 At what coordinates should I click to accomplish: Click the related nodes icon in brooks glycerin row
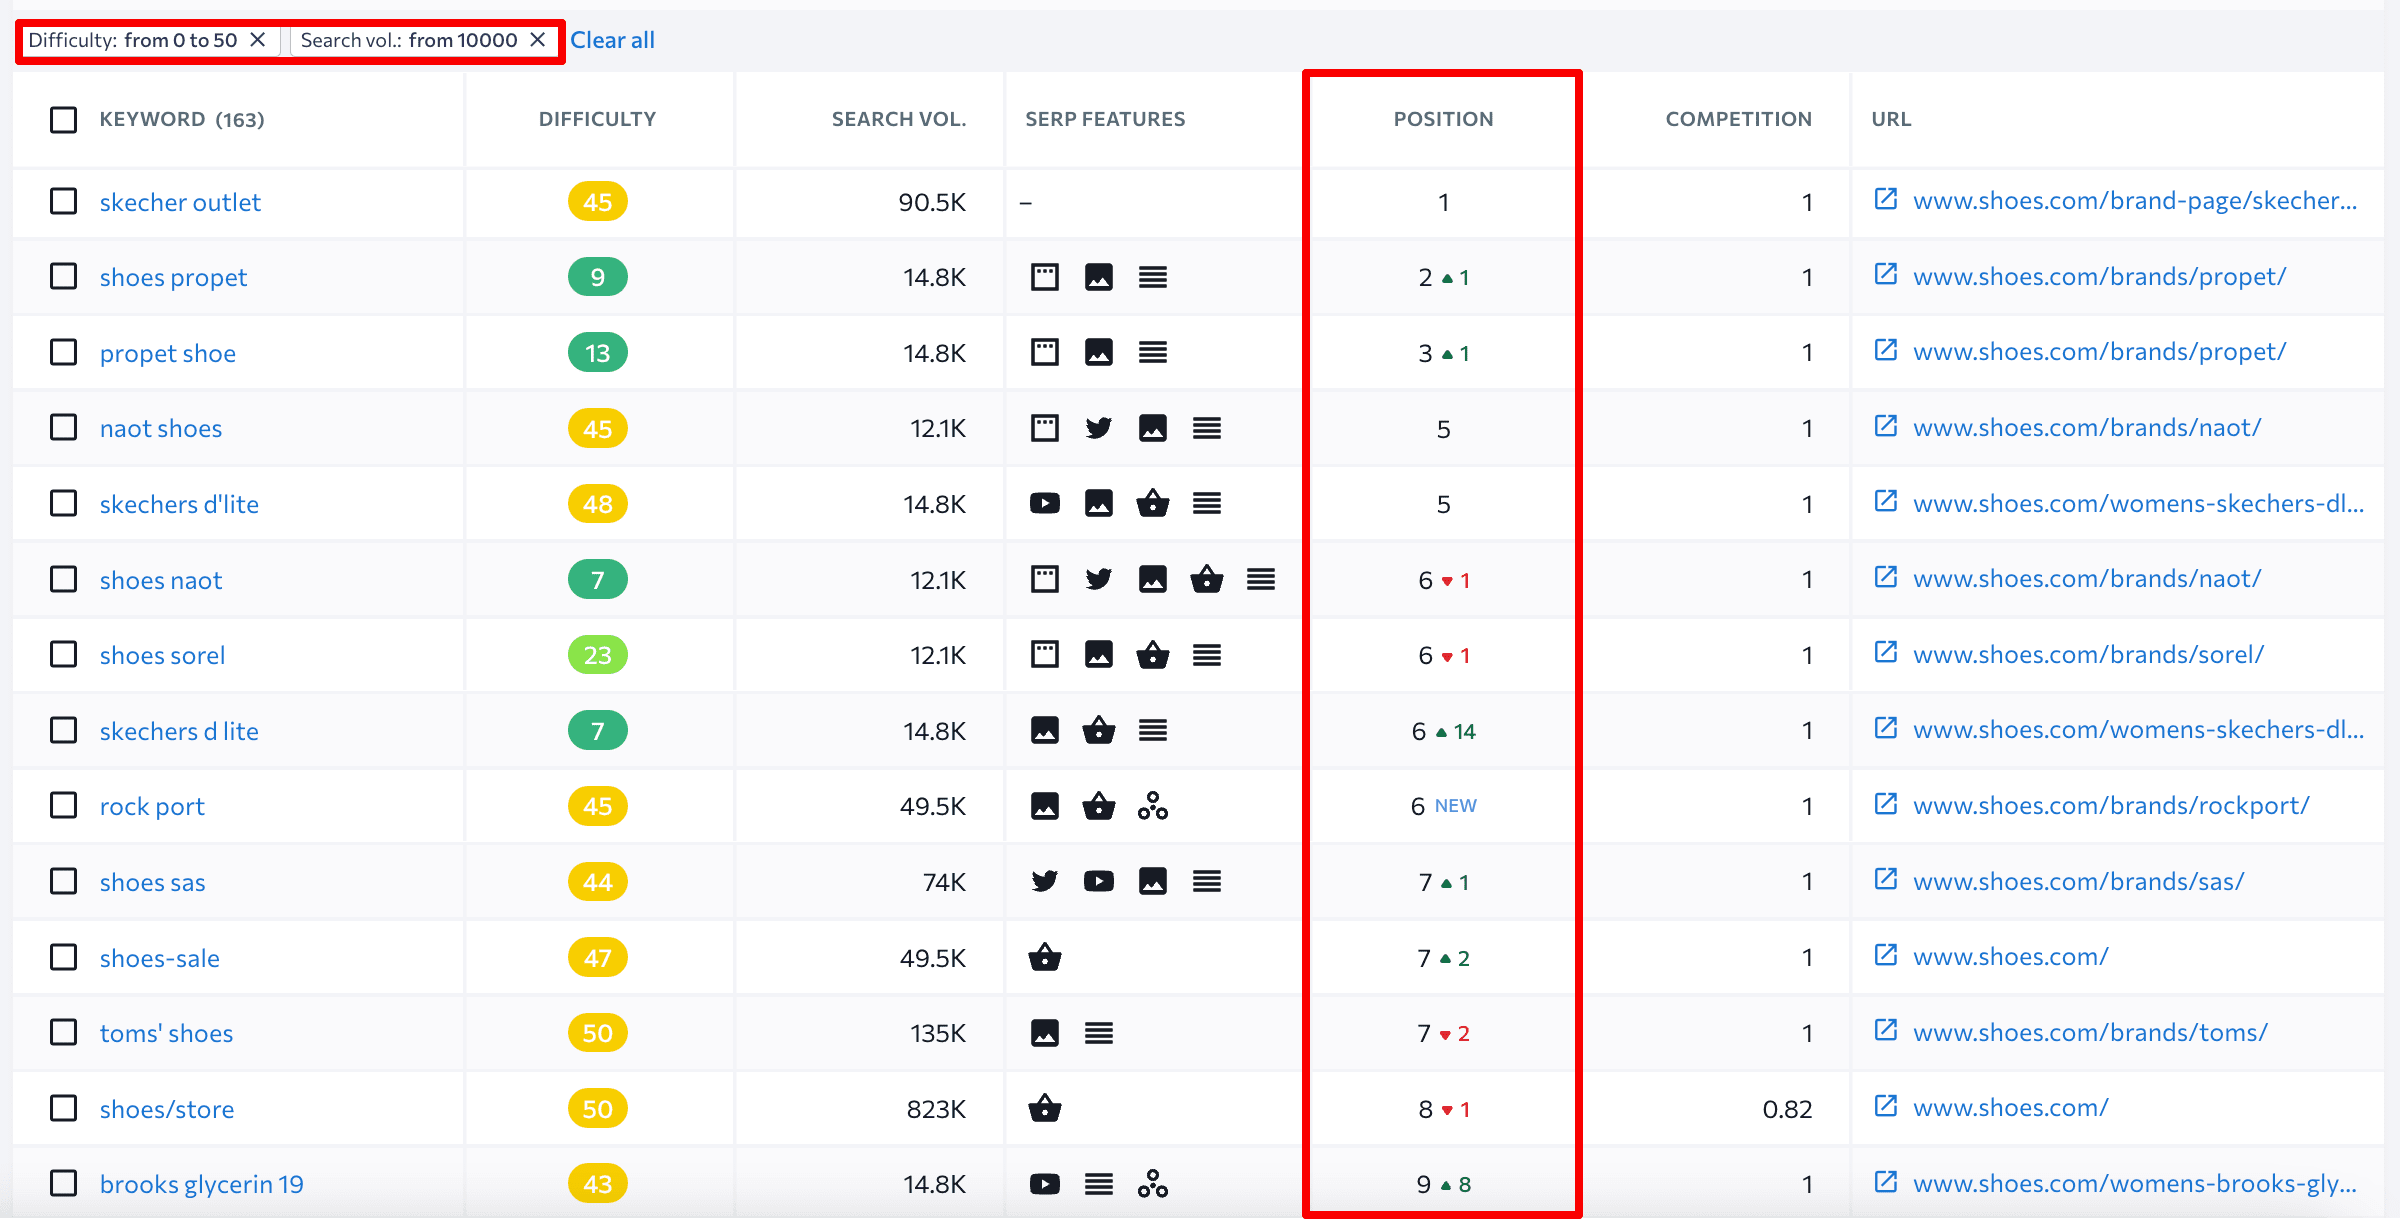1153,1184
